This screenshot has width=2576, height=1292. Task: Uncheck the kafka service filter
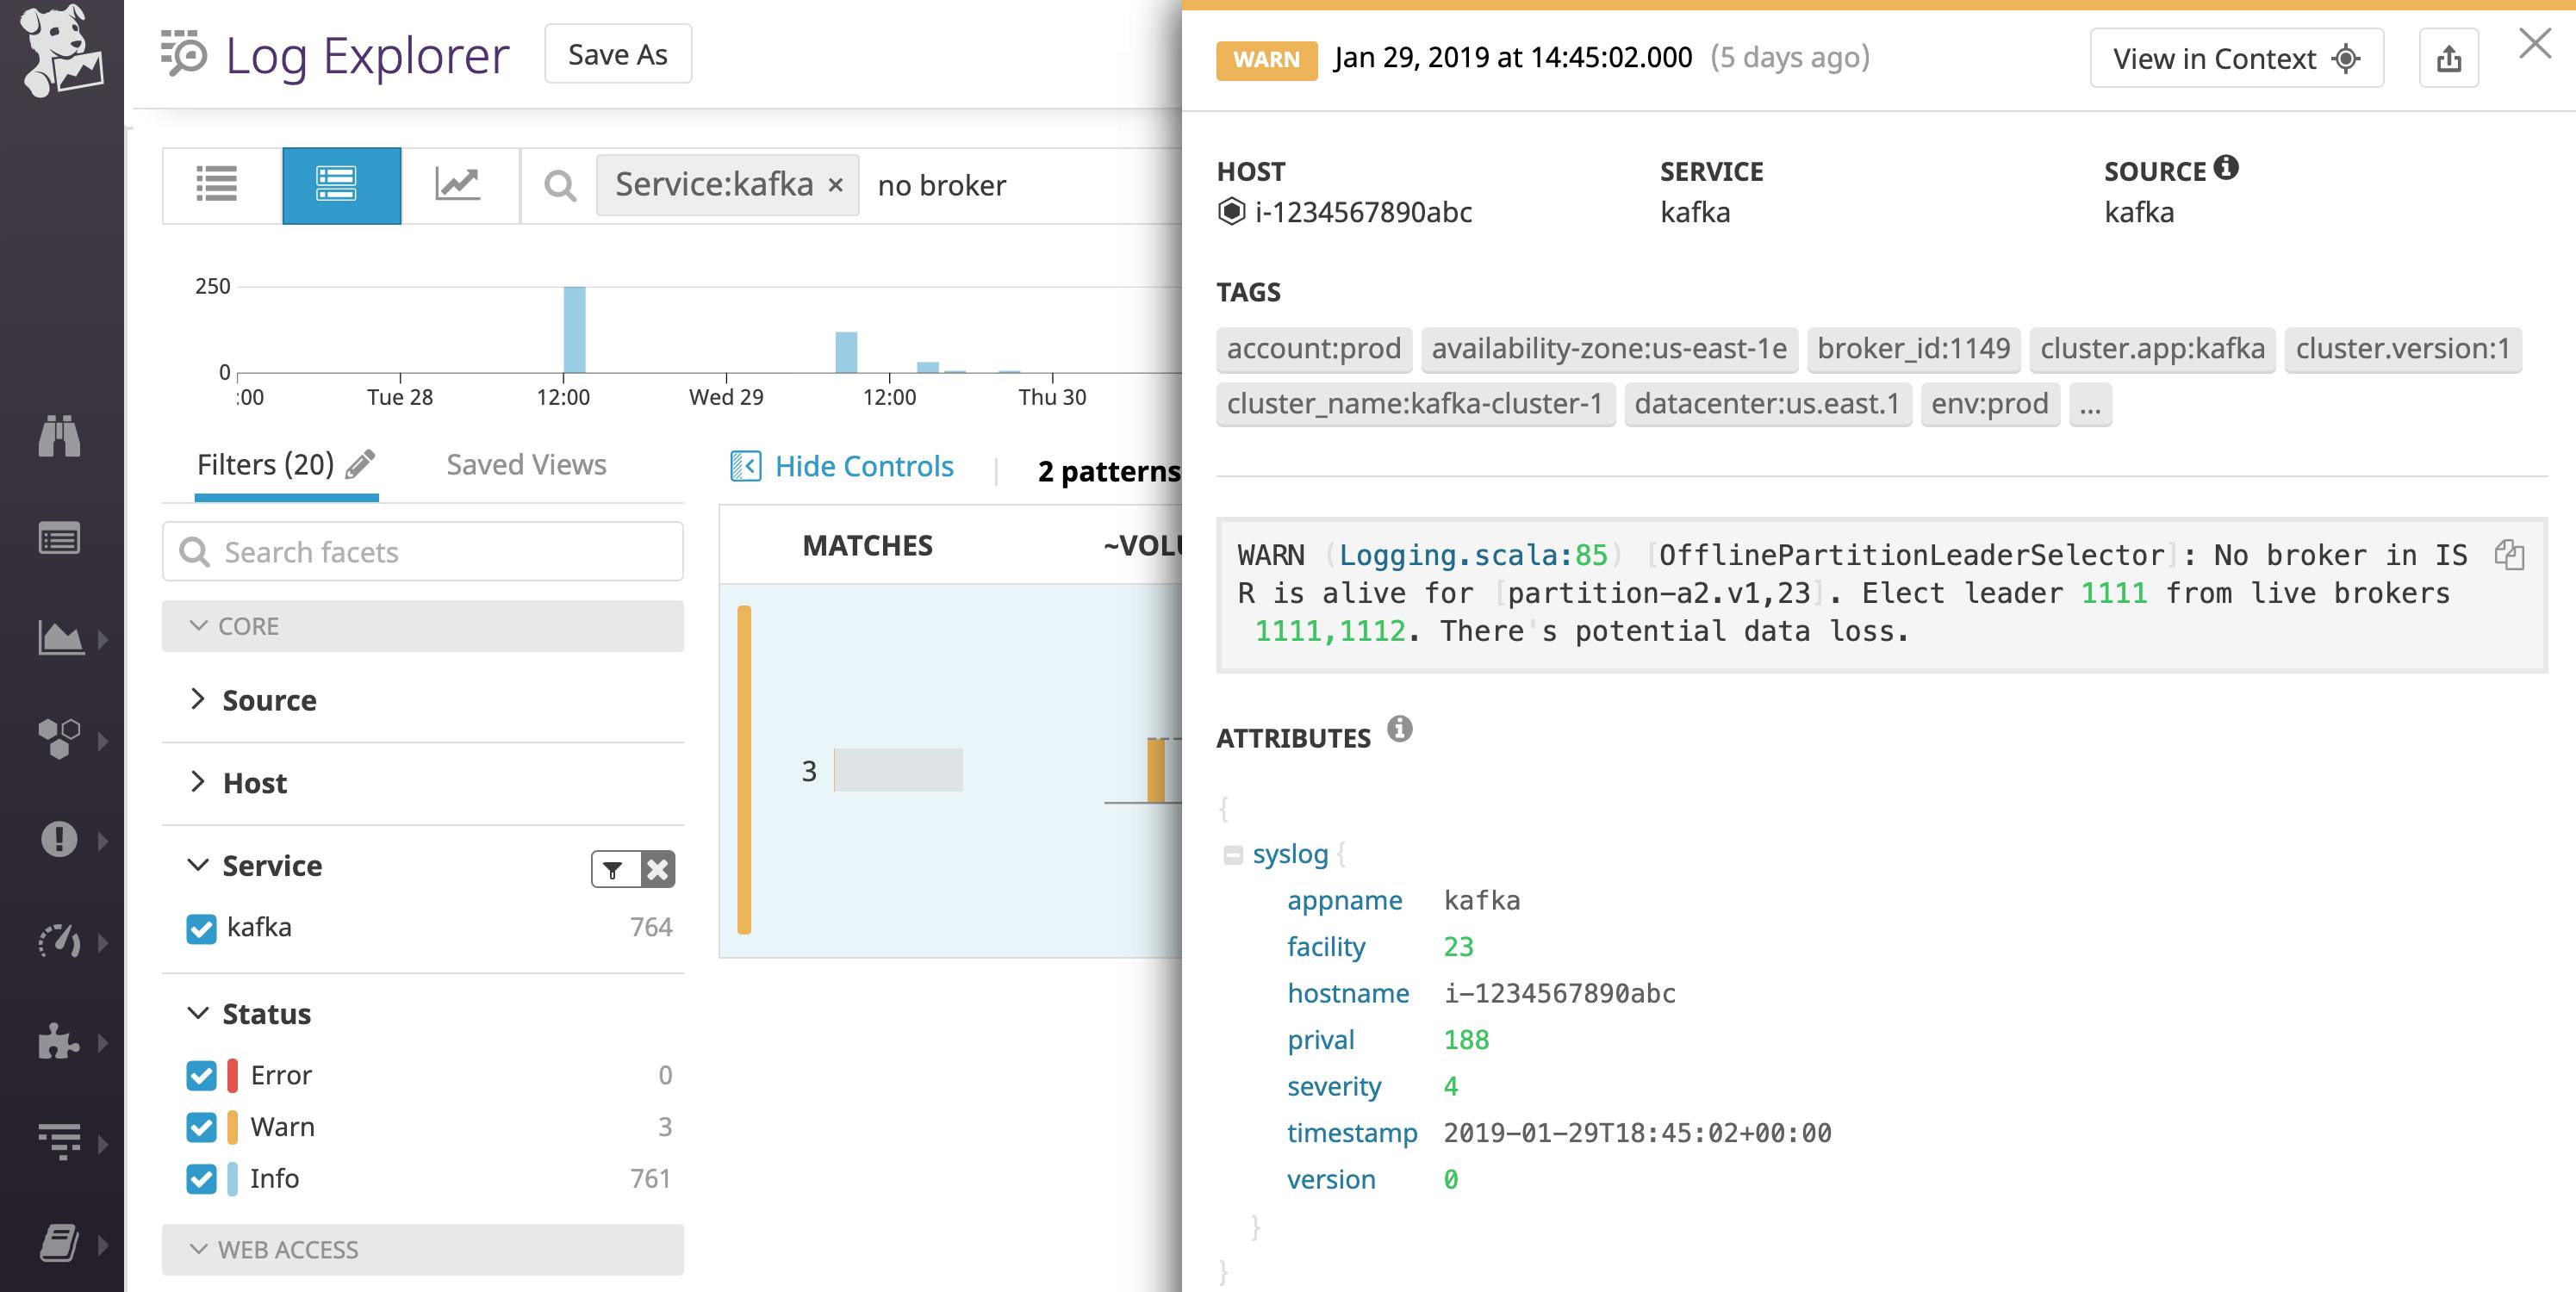click(202, 927)
